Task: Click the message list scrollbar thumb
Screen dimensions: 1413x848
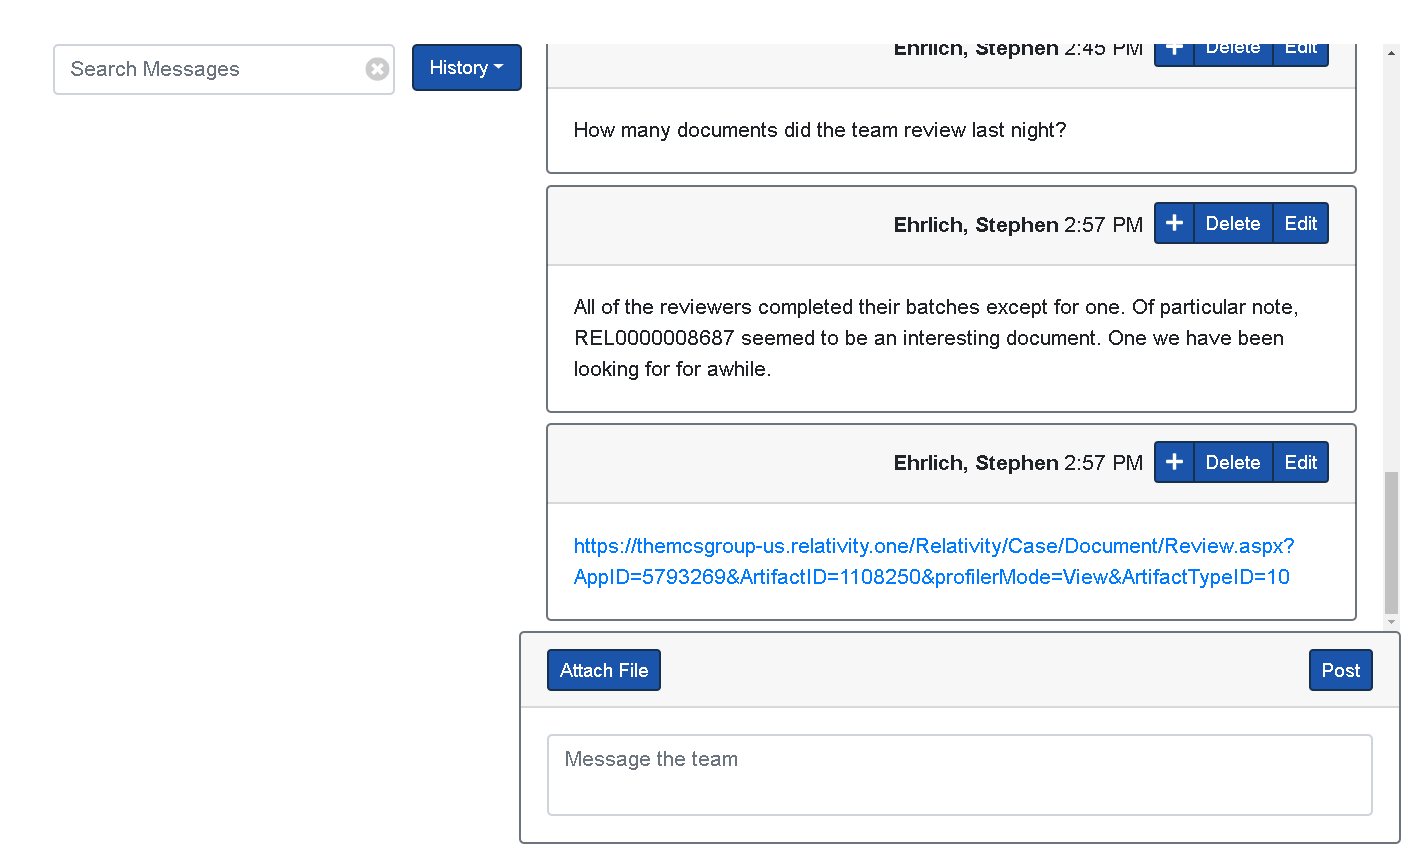Action: (1391, 543)
